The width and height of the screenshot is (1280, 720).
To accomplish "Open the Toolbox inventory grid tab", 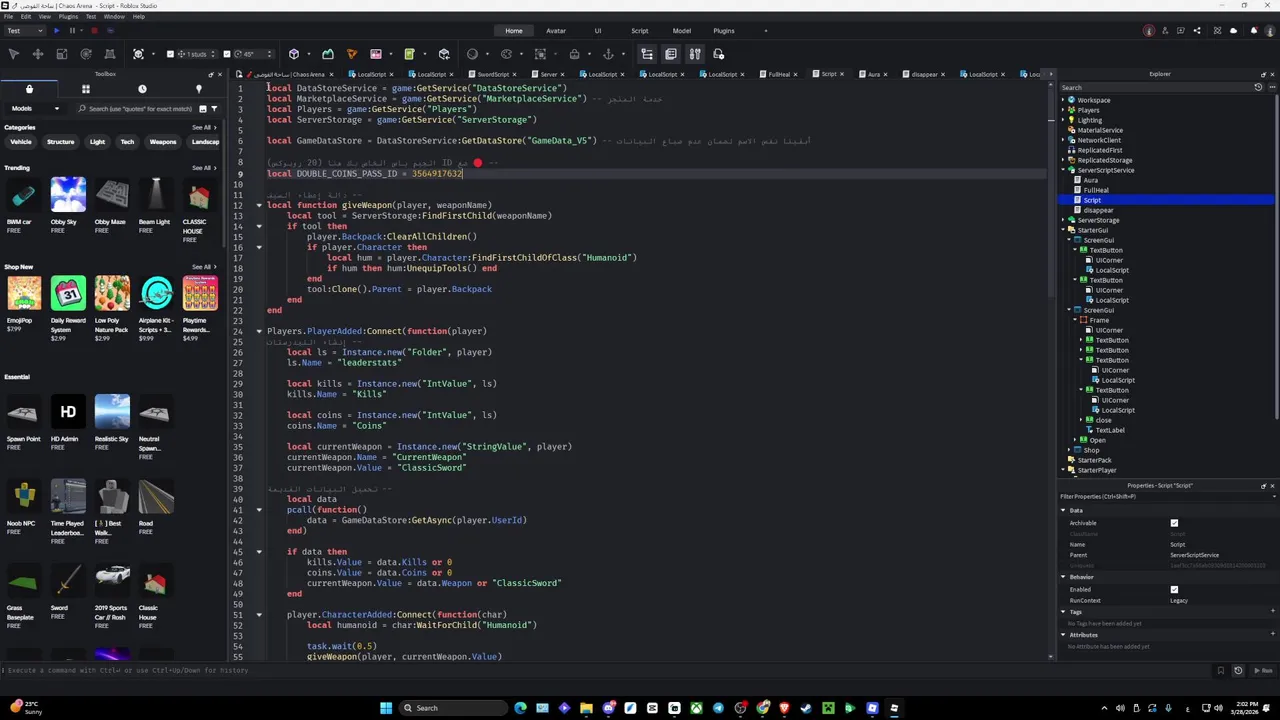I will (x=86, y=89).
